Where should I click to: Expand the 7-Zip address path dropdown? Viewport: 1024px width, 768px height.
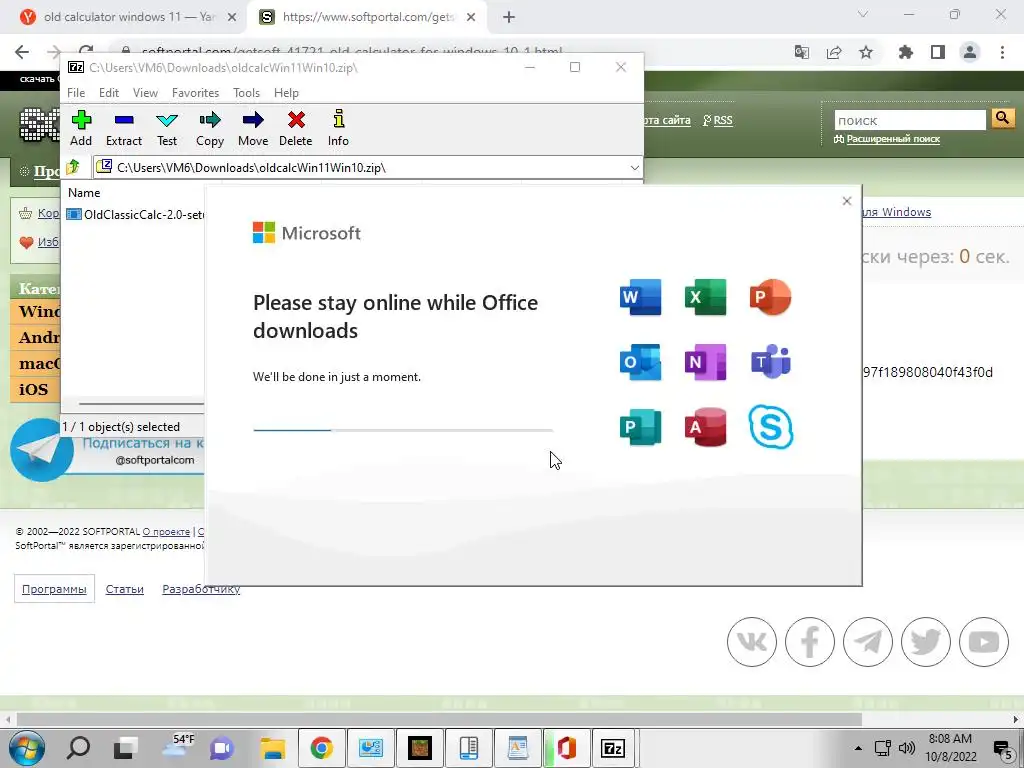pyautogui.click(x=634, y=168)
